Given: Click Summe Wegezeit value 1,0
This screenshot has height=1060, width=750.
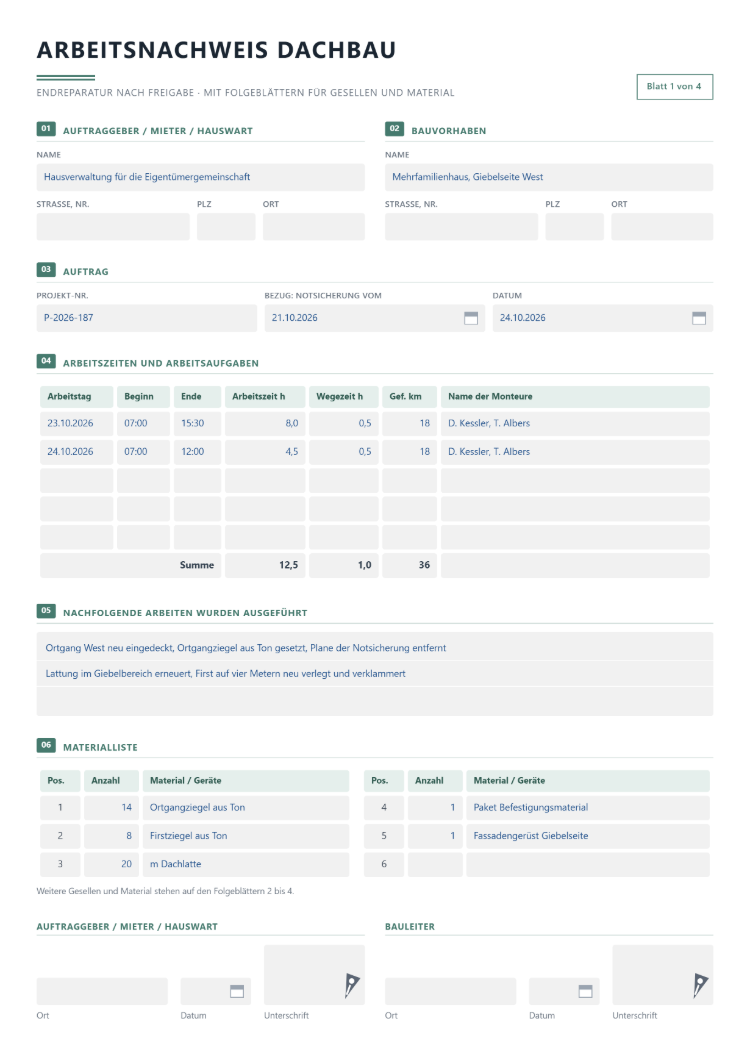Looking at the screenshot, I should point(344,565).
